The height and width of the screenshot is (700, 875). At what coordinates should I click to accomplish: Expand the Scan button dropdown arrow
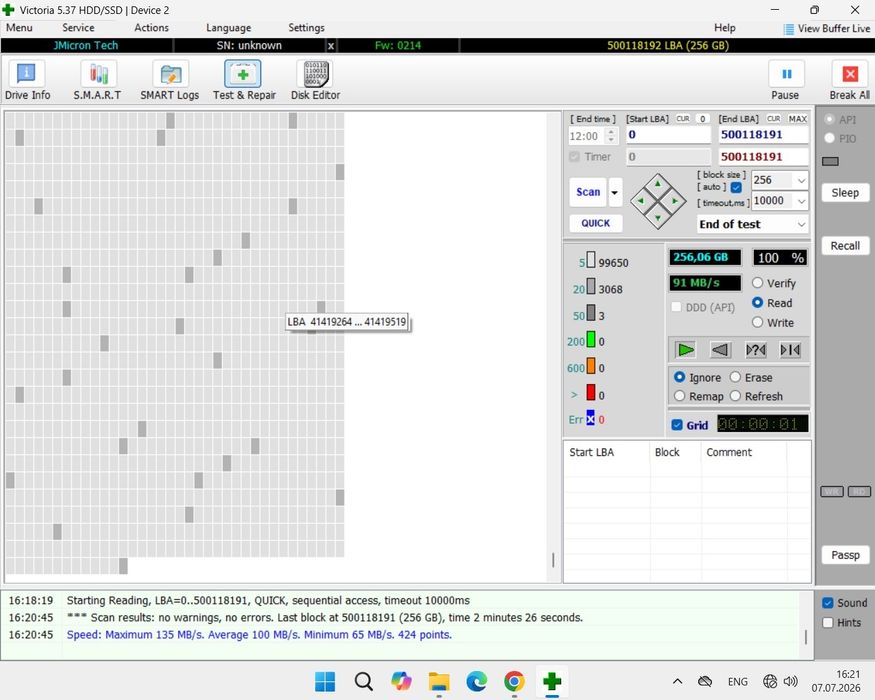(614, 193)
